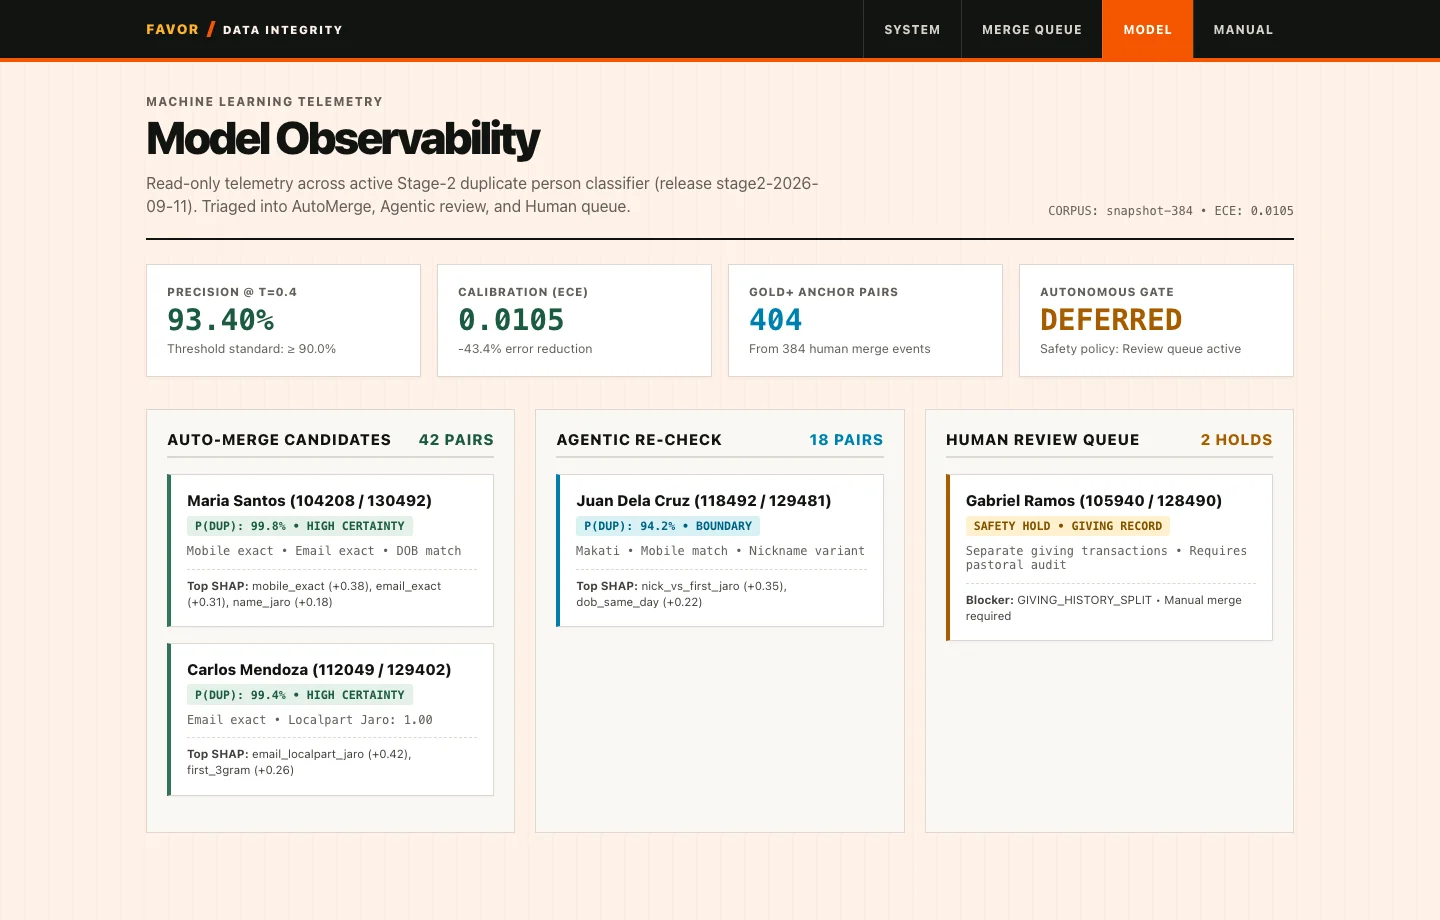This screenshot has width=1440, height=920.
Task: Click the 404 gold anchor pairs value
Action: 775,320
